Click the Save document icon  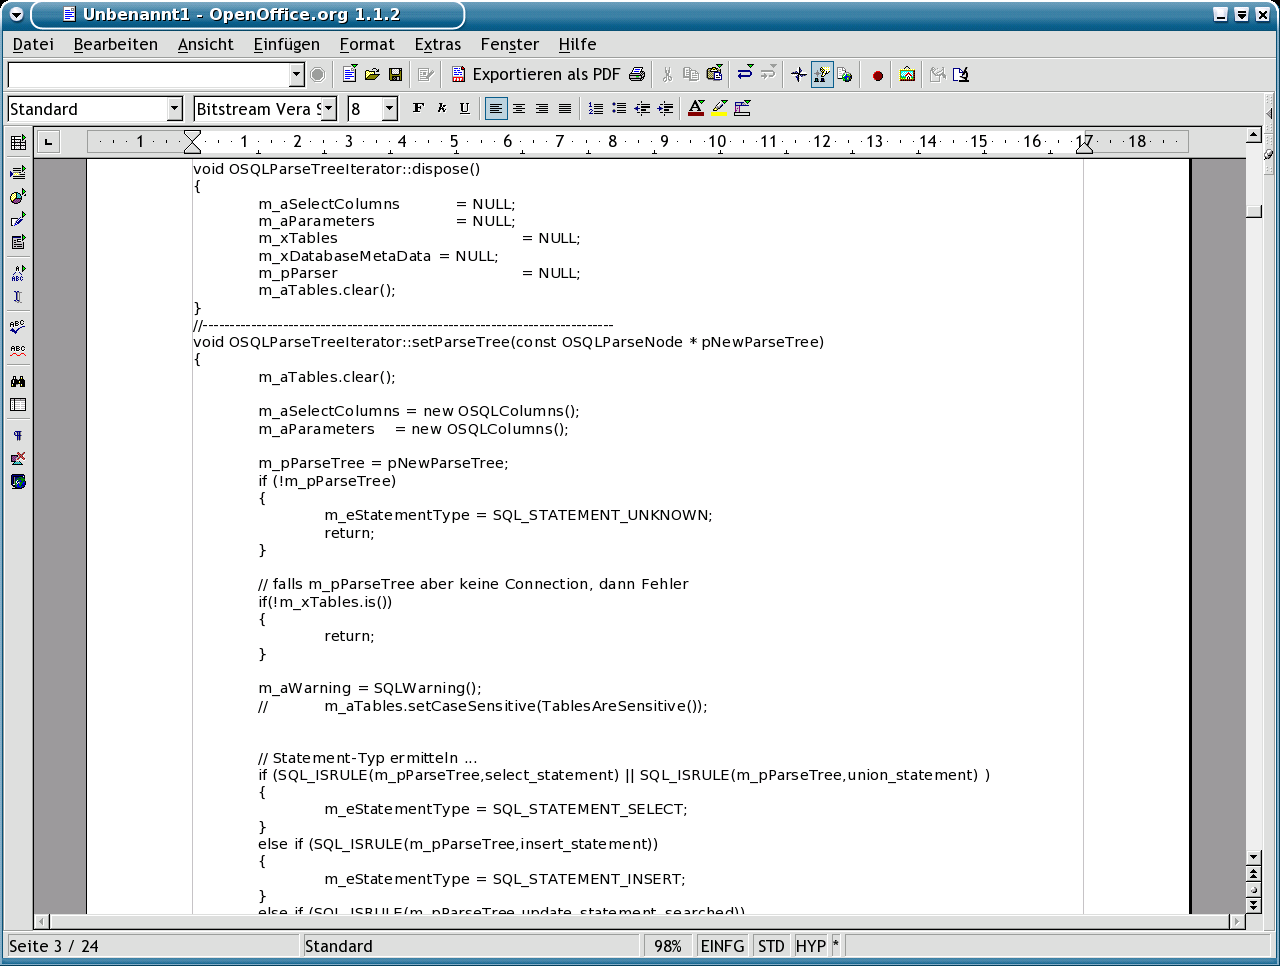pyautogui.click(x=395, y=75)
